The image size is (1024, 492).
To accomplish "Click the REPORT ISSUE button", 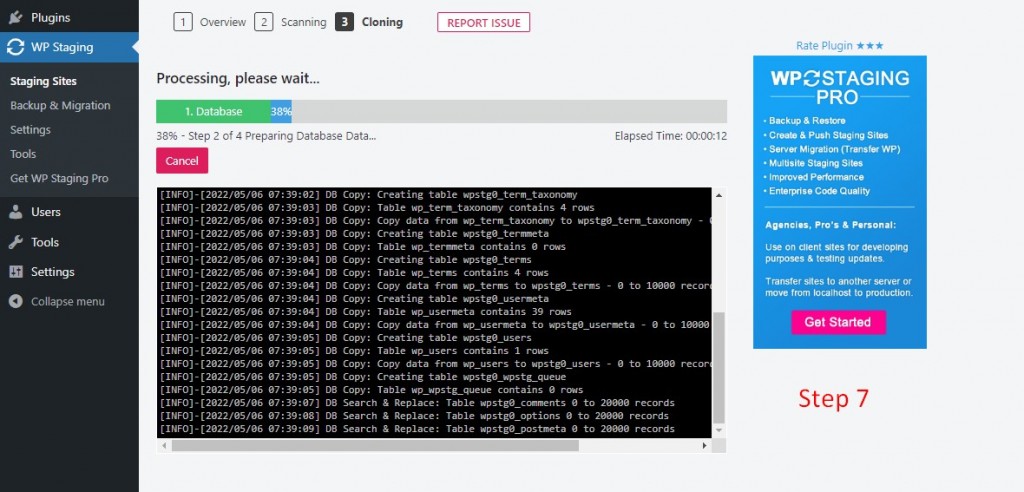I will (x=483, y=22).
